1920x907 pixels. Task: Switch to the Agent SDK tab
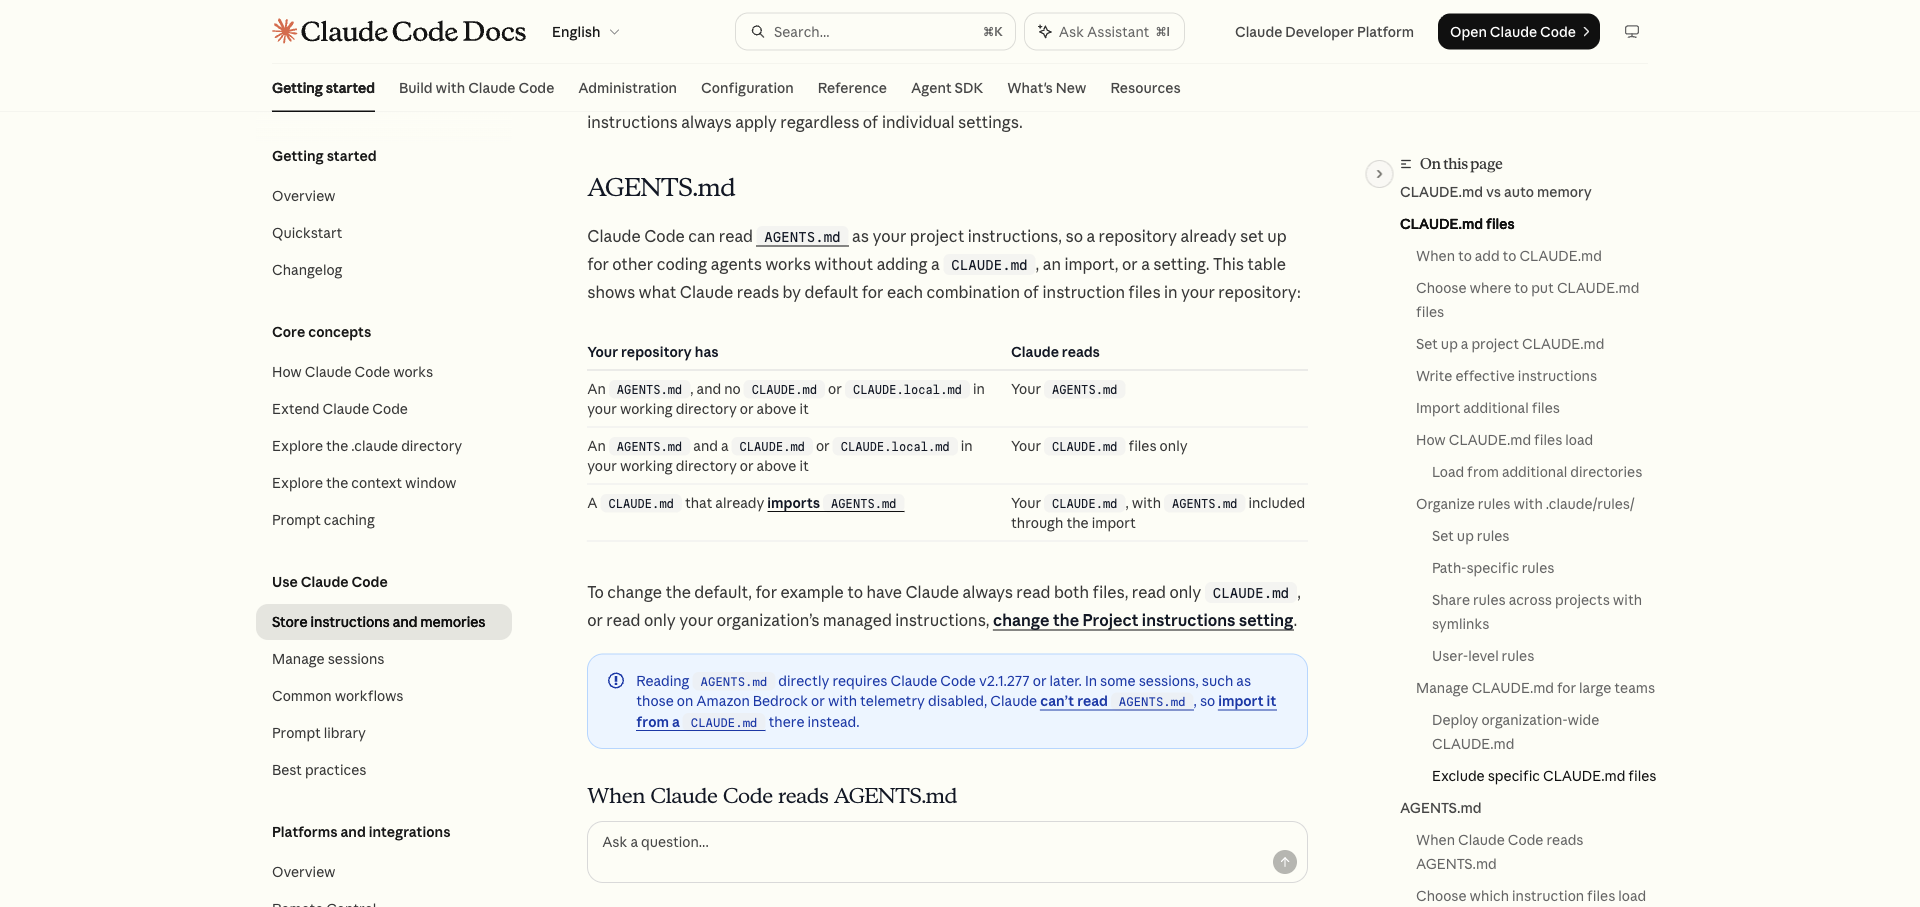[947, 88]
